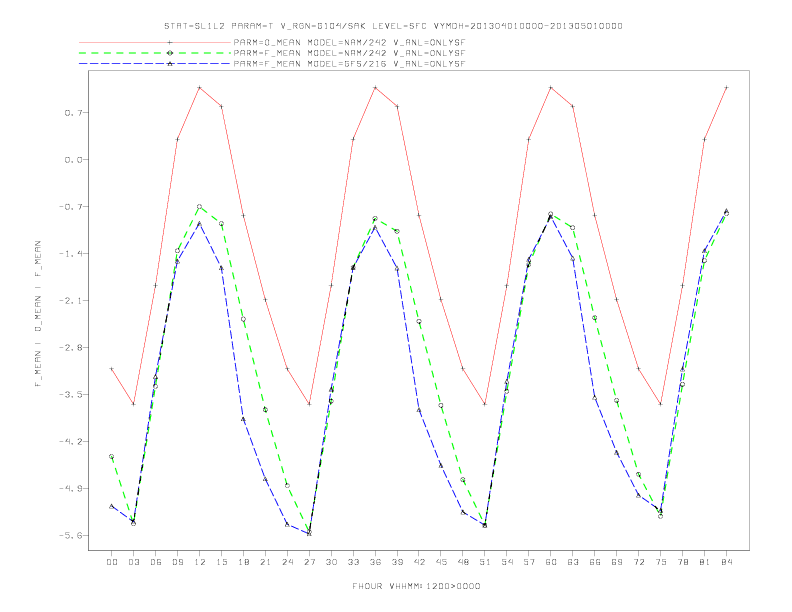Screen dimensions: 792x612
Task: Click y-axis tick label -3.5
Action: click(70, 394)
